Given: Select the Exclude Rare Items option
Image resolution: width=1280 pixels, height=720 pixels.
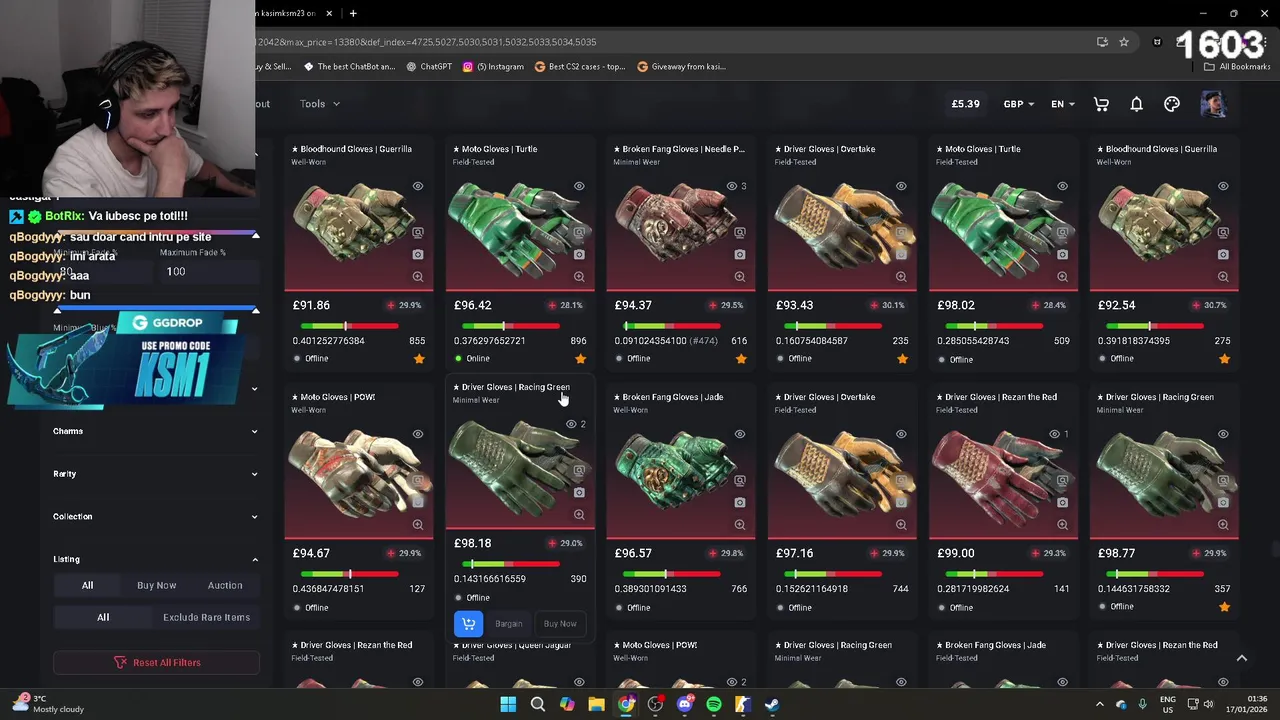Looking at the screenshot, I should [206, 618].
